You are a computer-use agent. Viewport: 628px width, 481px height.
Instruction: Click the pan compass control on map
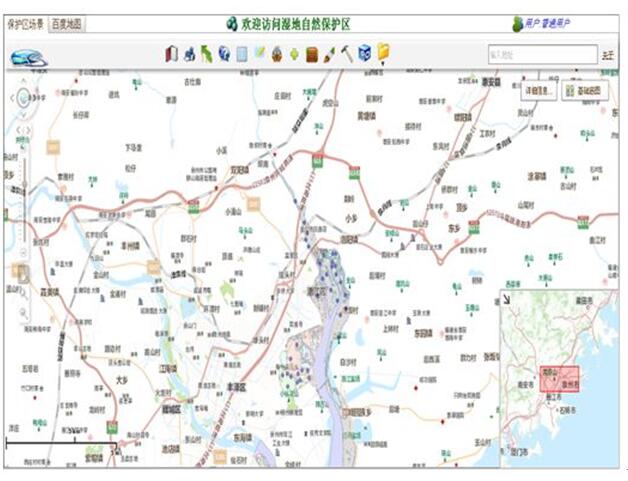pyautogui.click(x=20, y=100)
